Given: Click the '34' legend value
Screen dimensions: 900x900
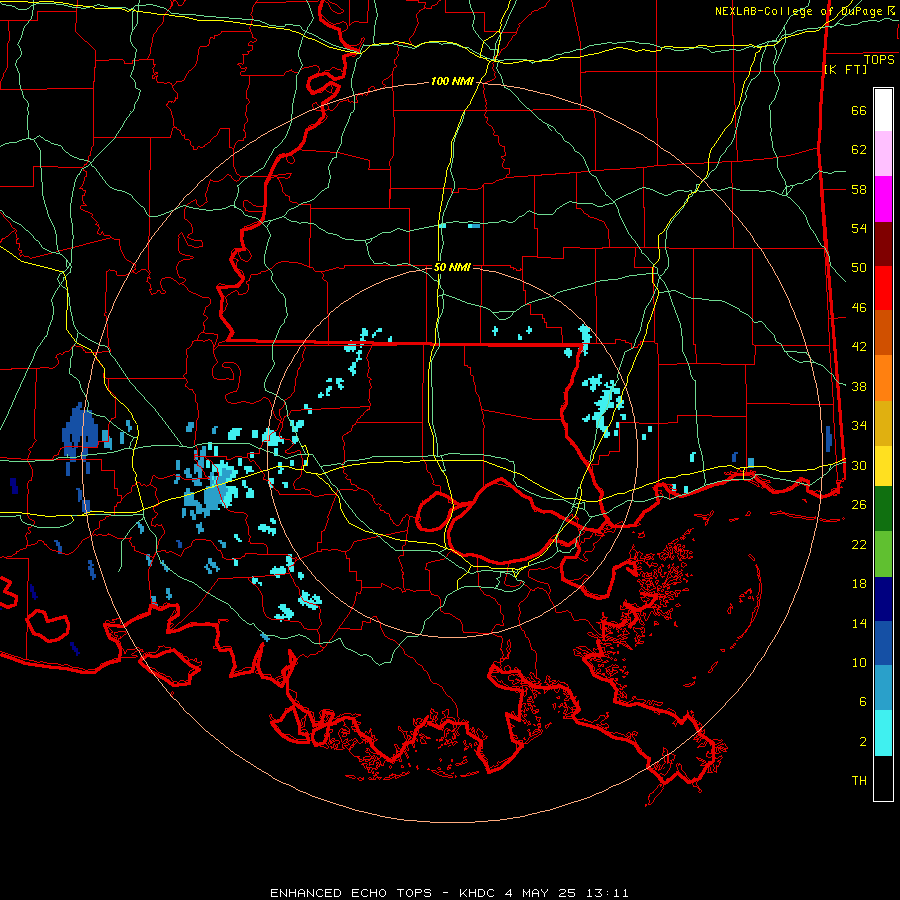Looking at the screenshot, I should coord(859,426).
